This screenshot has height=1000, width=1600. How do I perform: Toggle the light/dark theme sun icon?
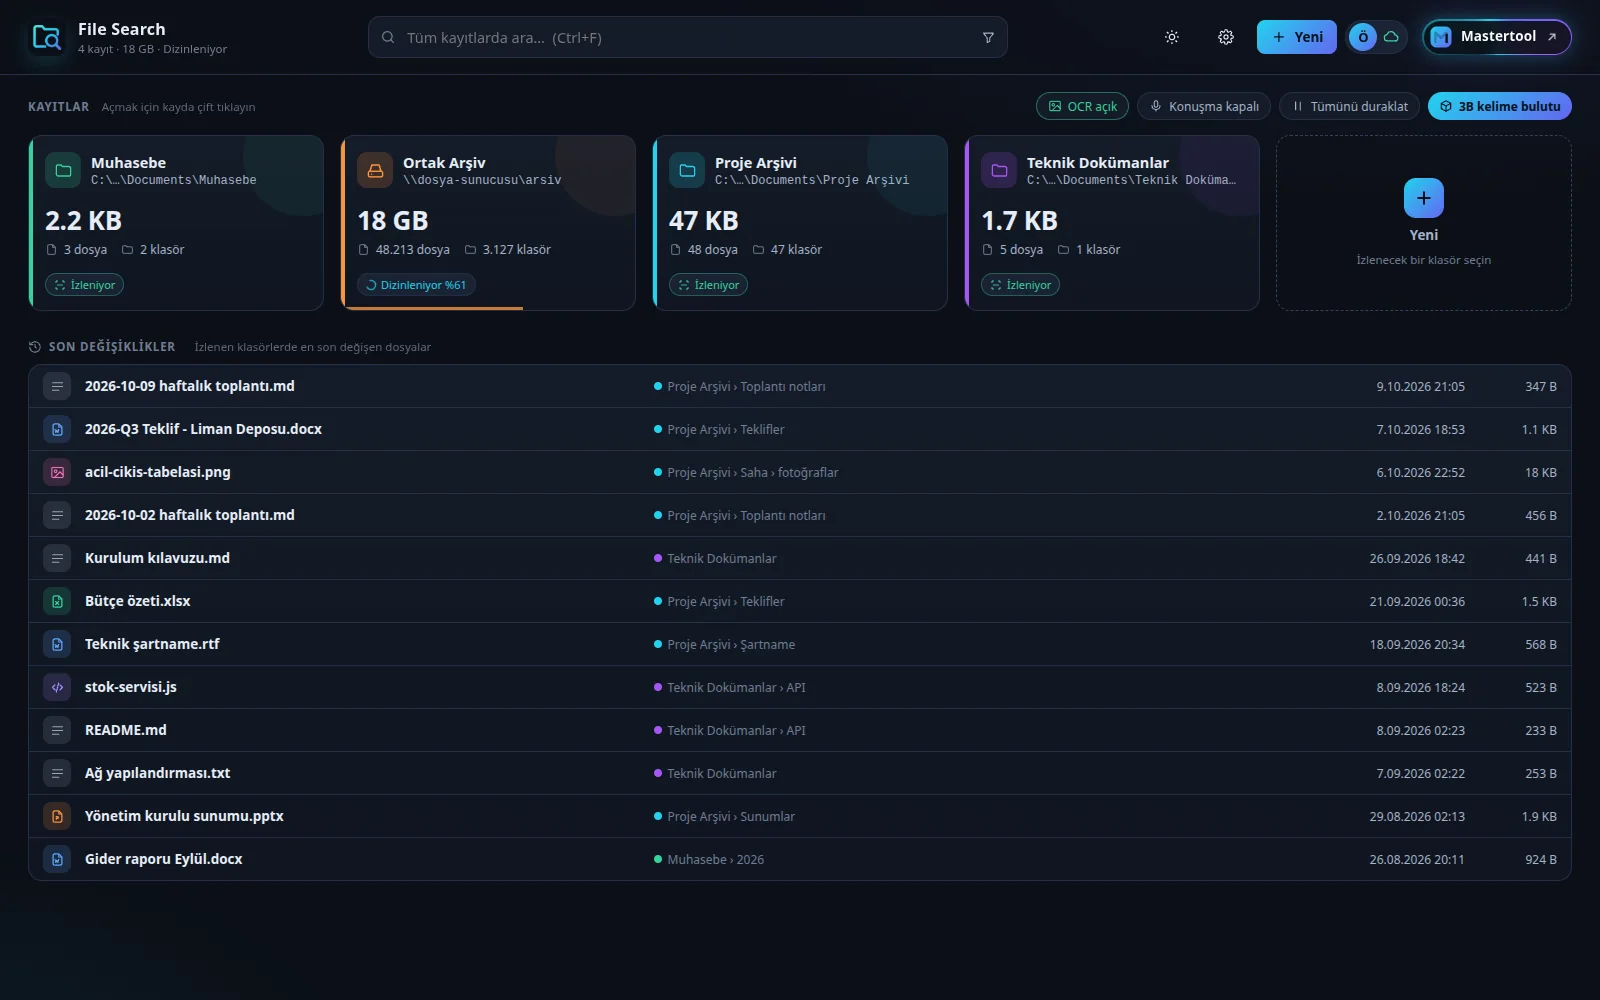click(x=1172, y=37)
